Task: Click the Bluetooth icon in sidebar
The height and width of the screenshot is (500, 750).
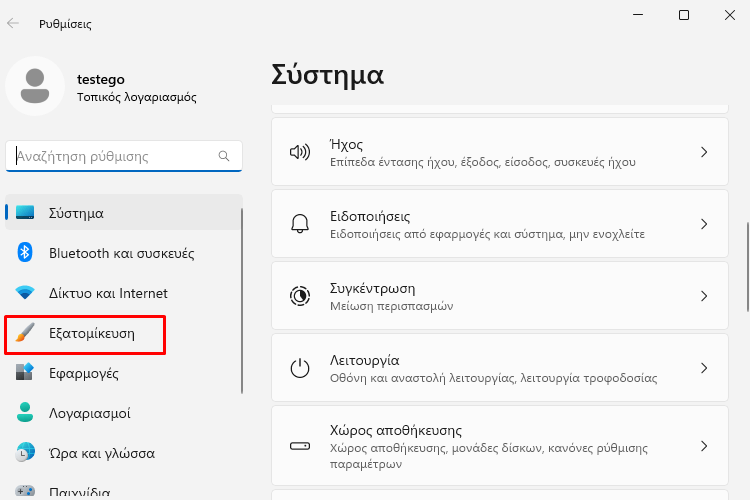Action: click(24, 253)
